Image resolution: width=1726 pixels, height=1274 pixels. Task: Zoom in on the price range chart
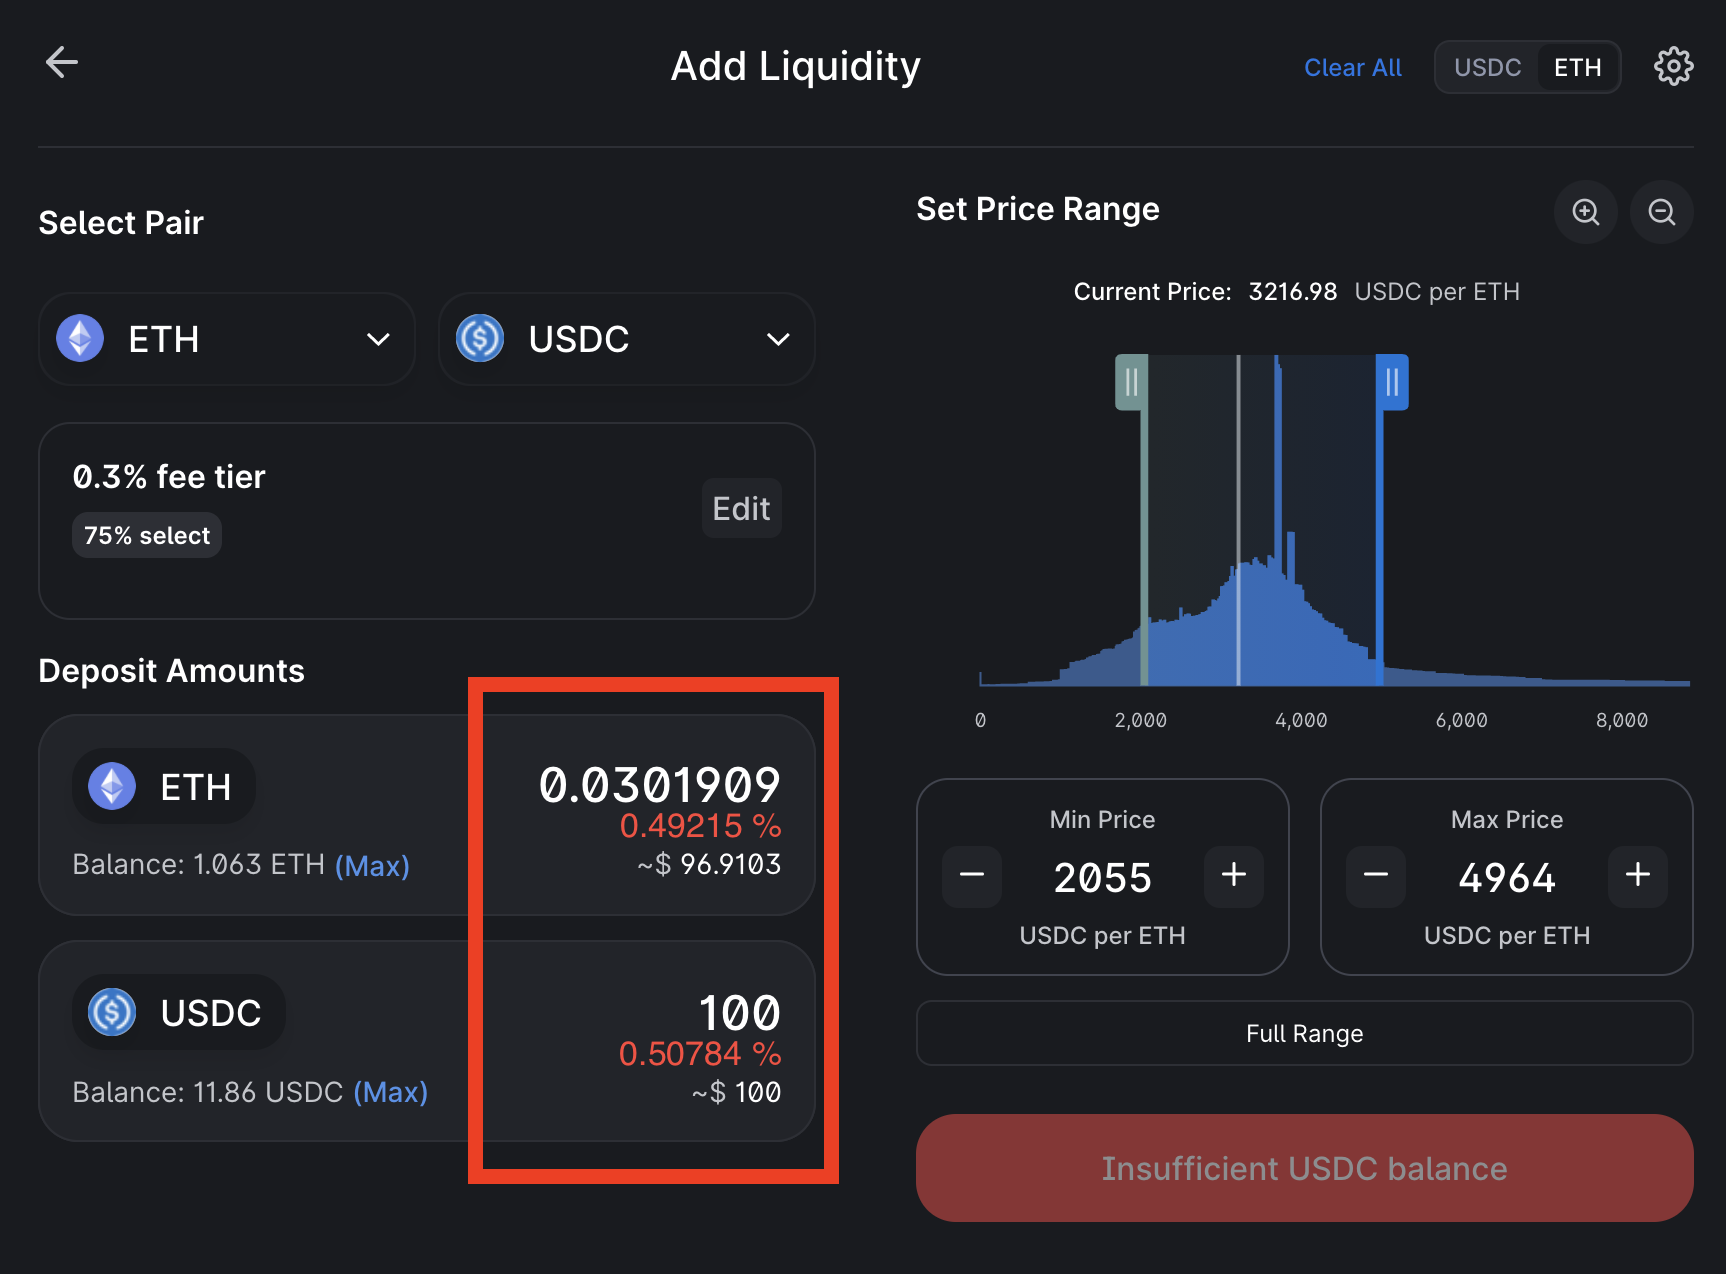coord(1585,212)
